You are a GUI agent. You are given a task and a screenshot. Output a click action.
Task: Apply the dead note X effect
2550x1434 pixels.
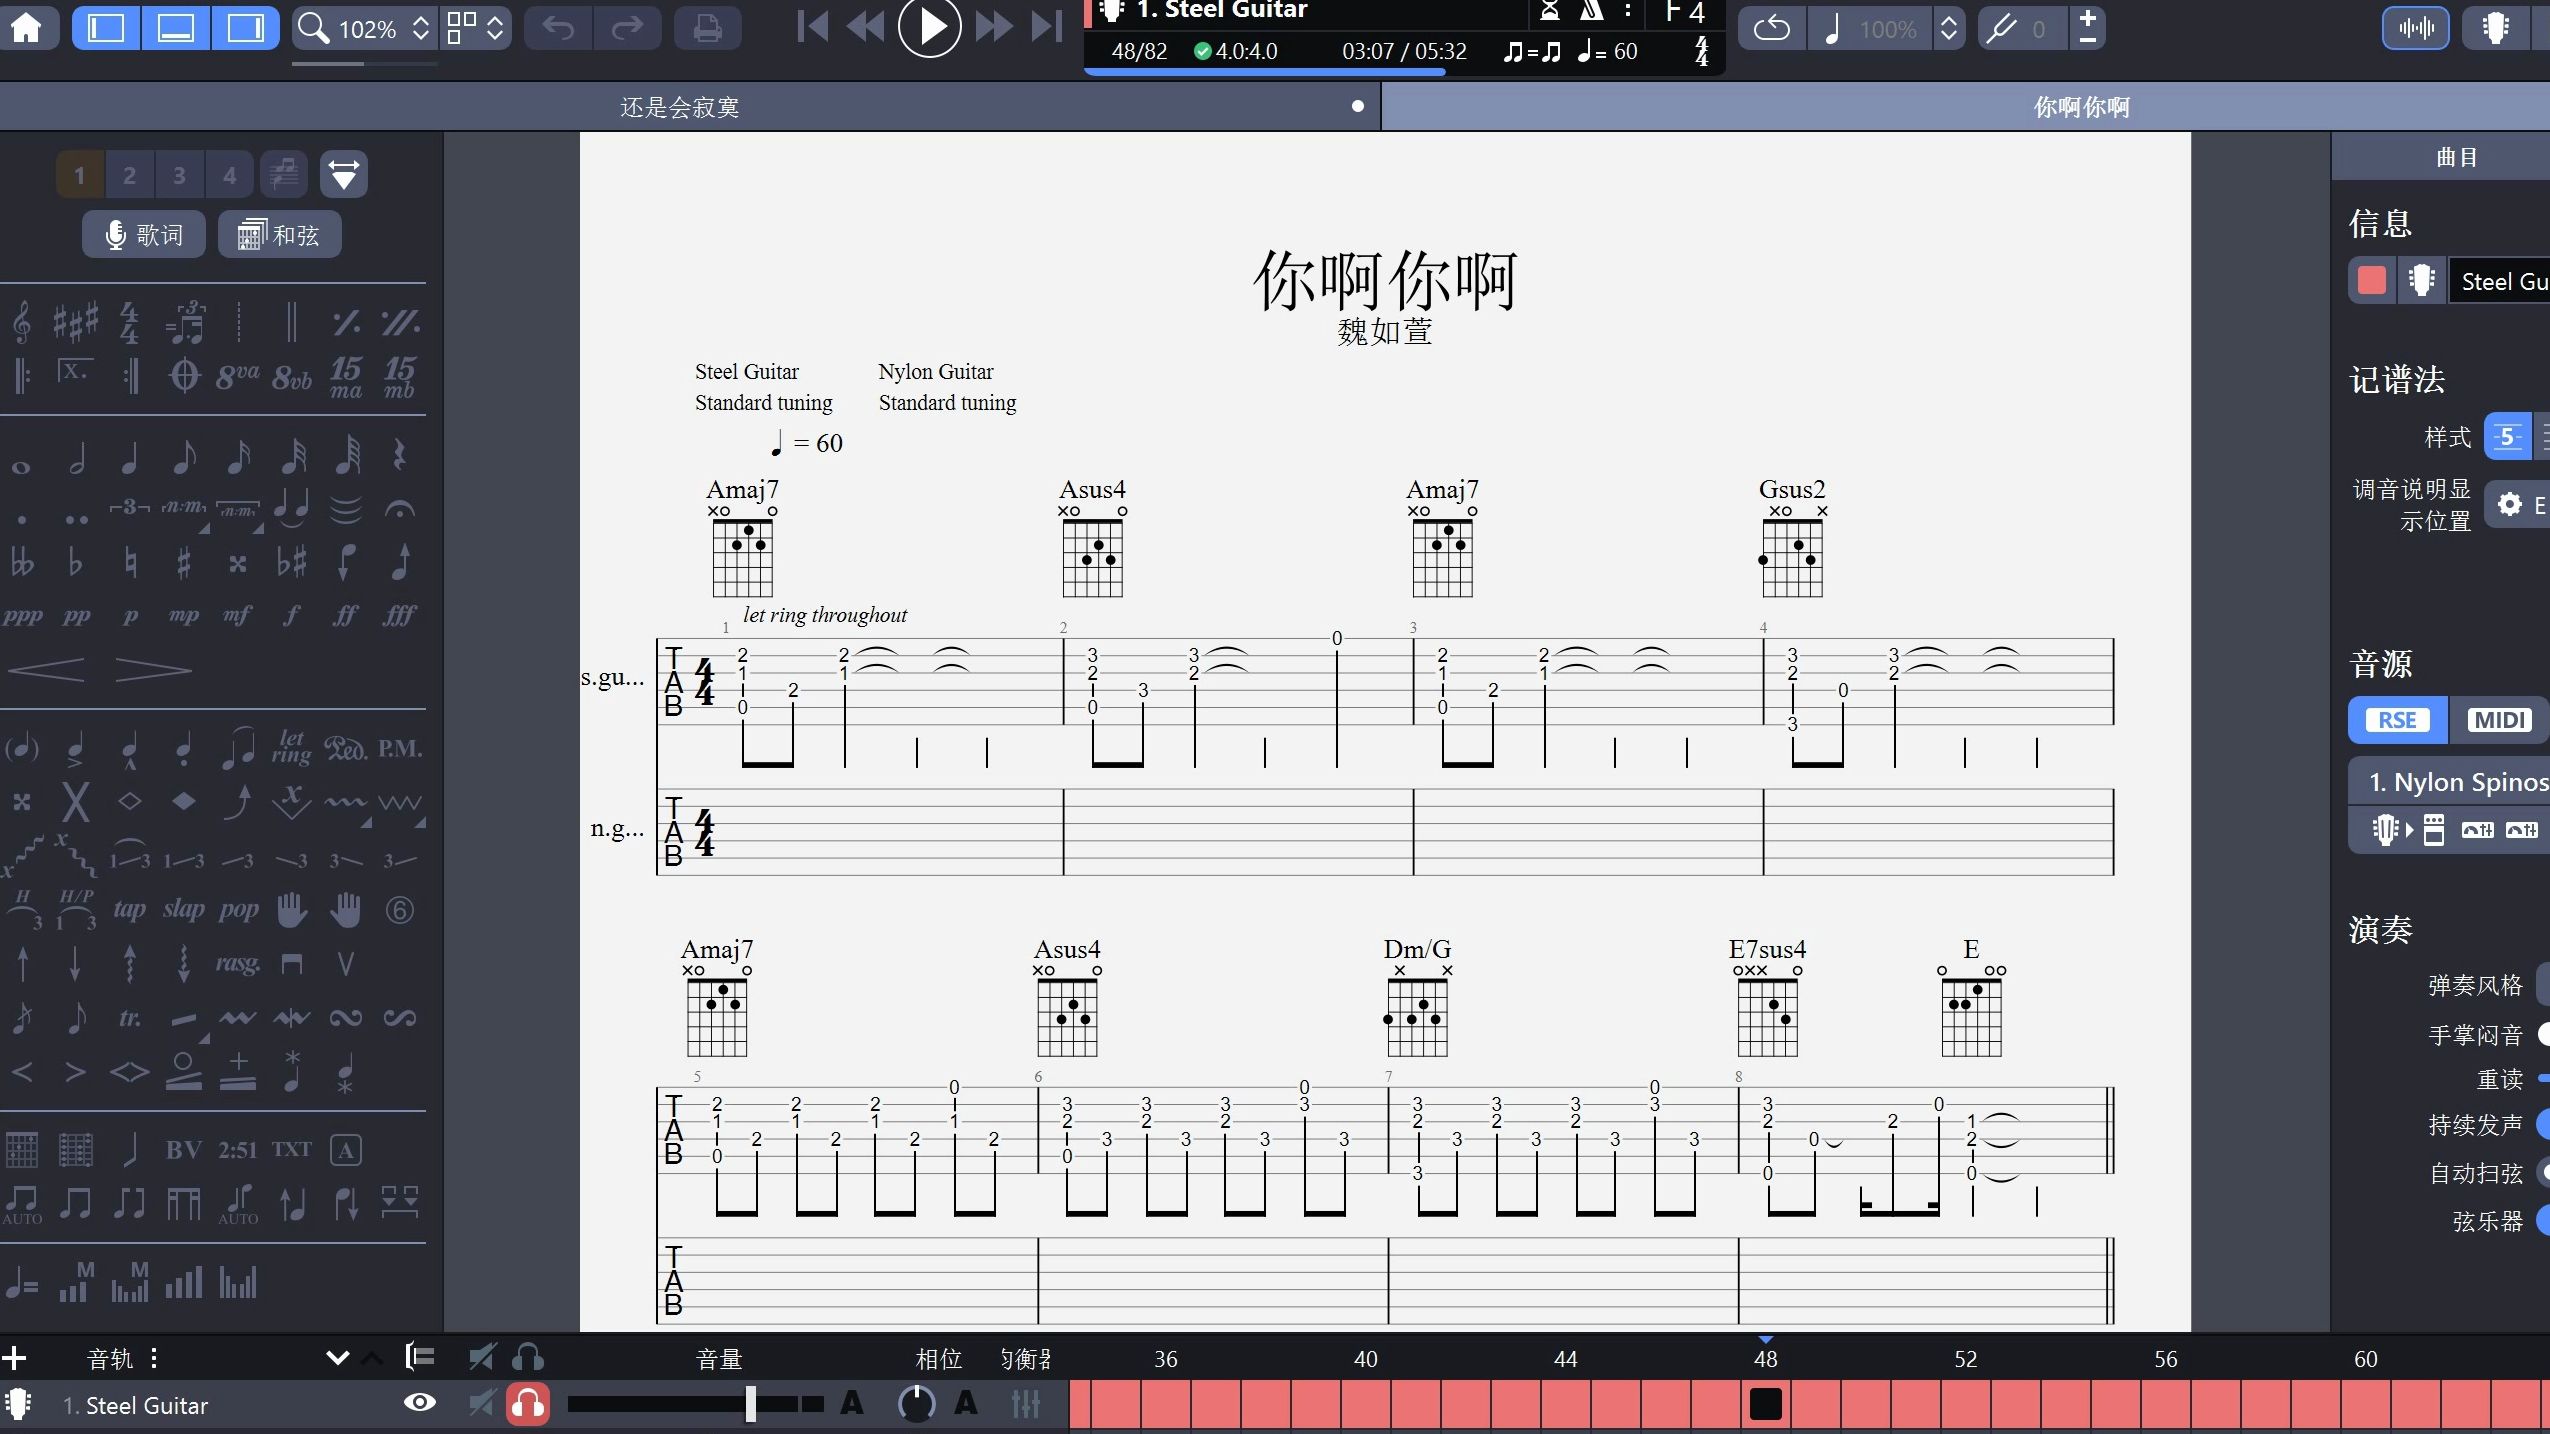pyautogui.click(x=76, y=802)
